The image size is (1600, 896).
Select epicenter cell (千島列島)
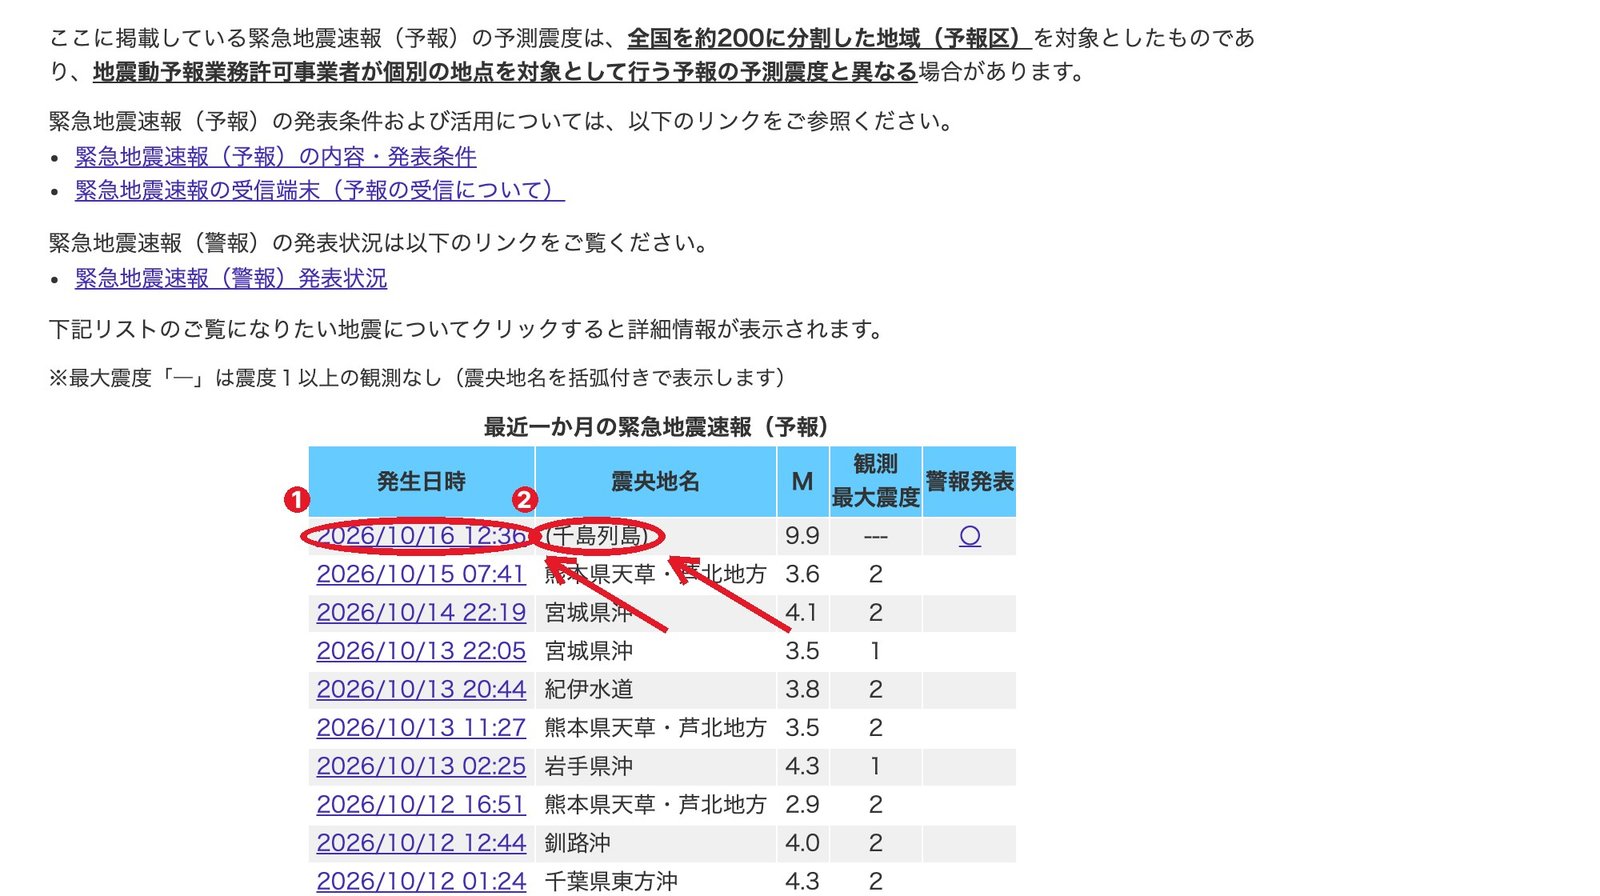(656, 536)
